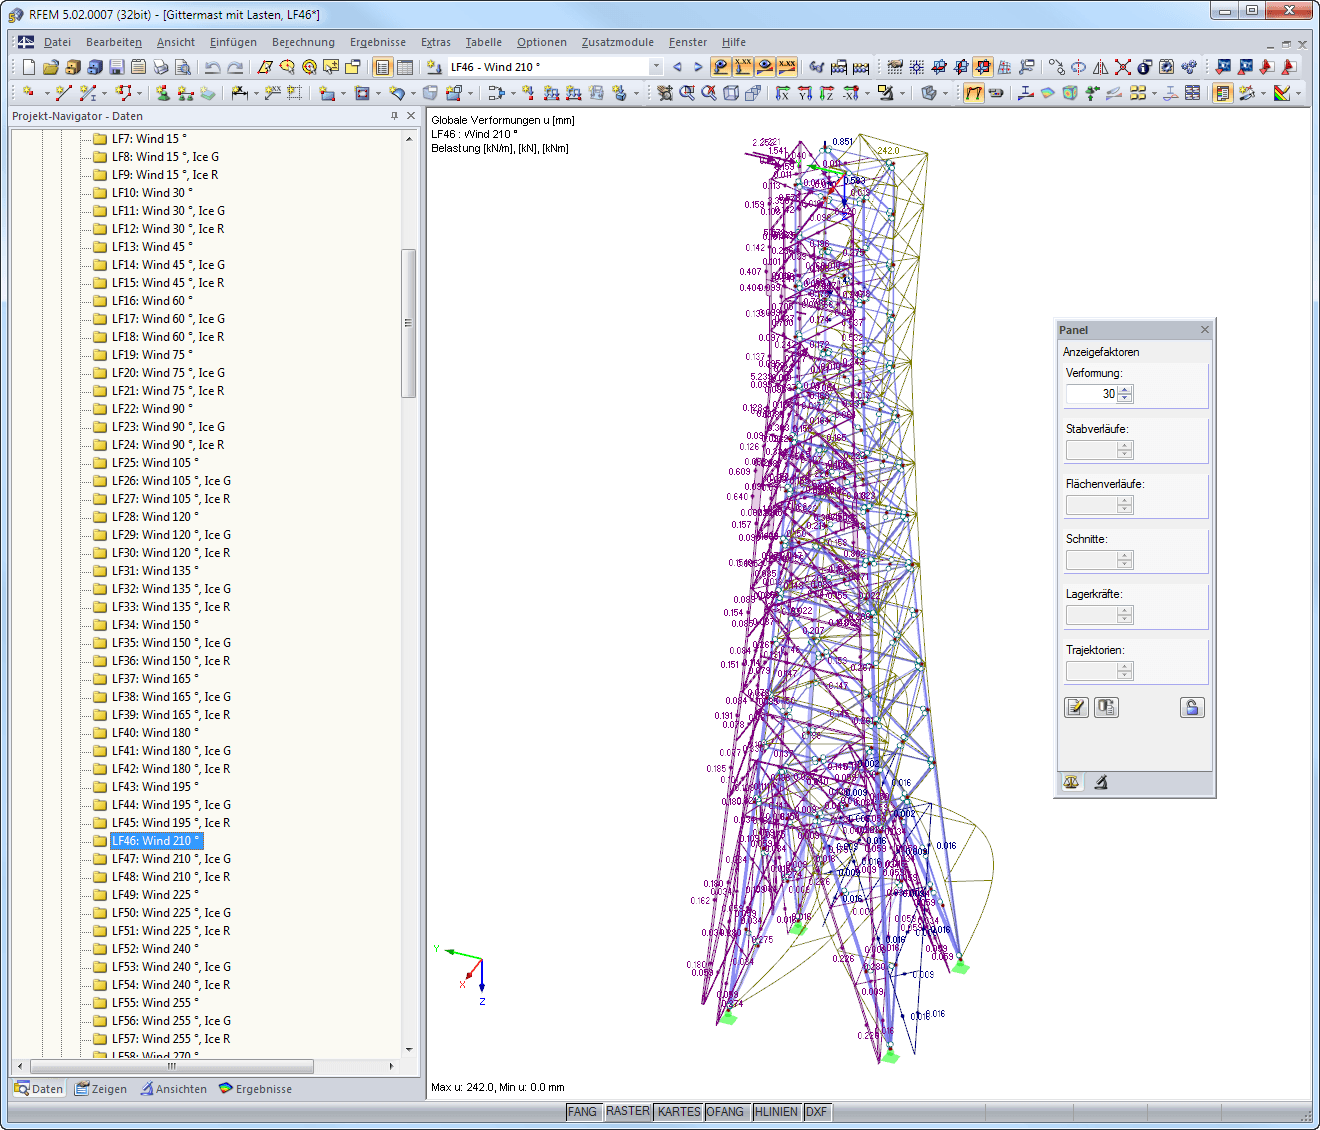Screen dimensions: 1320x1130
Task: Toggle HLINIEN in the status bar
Action: 777,1111
